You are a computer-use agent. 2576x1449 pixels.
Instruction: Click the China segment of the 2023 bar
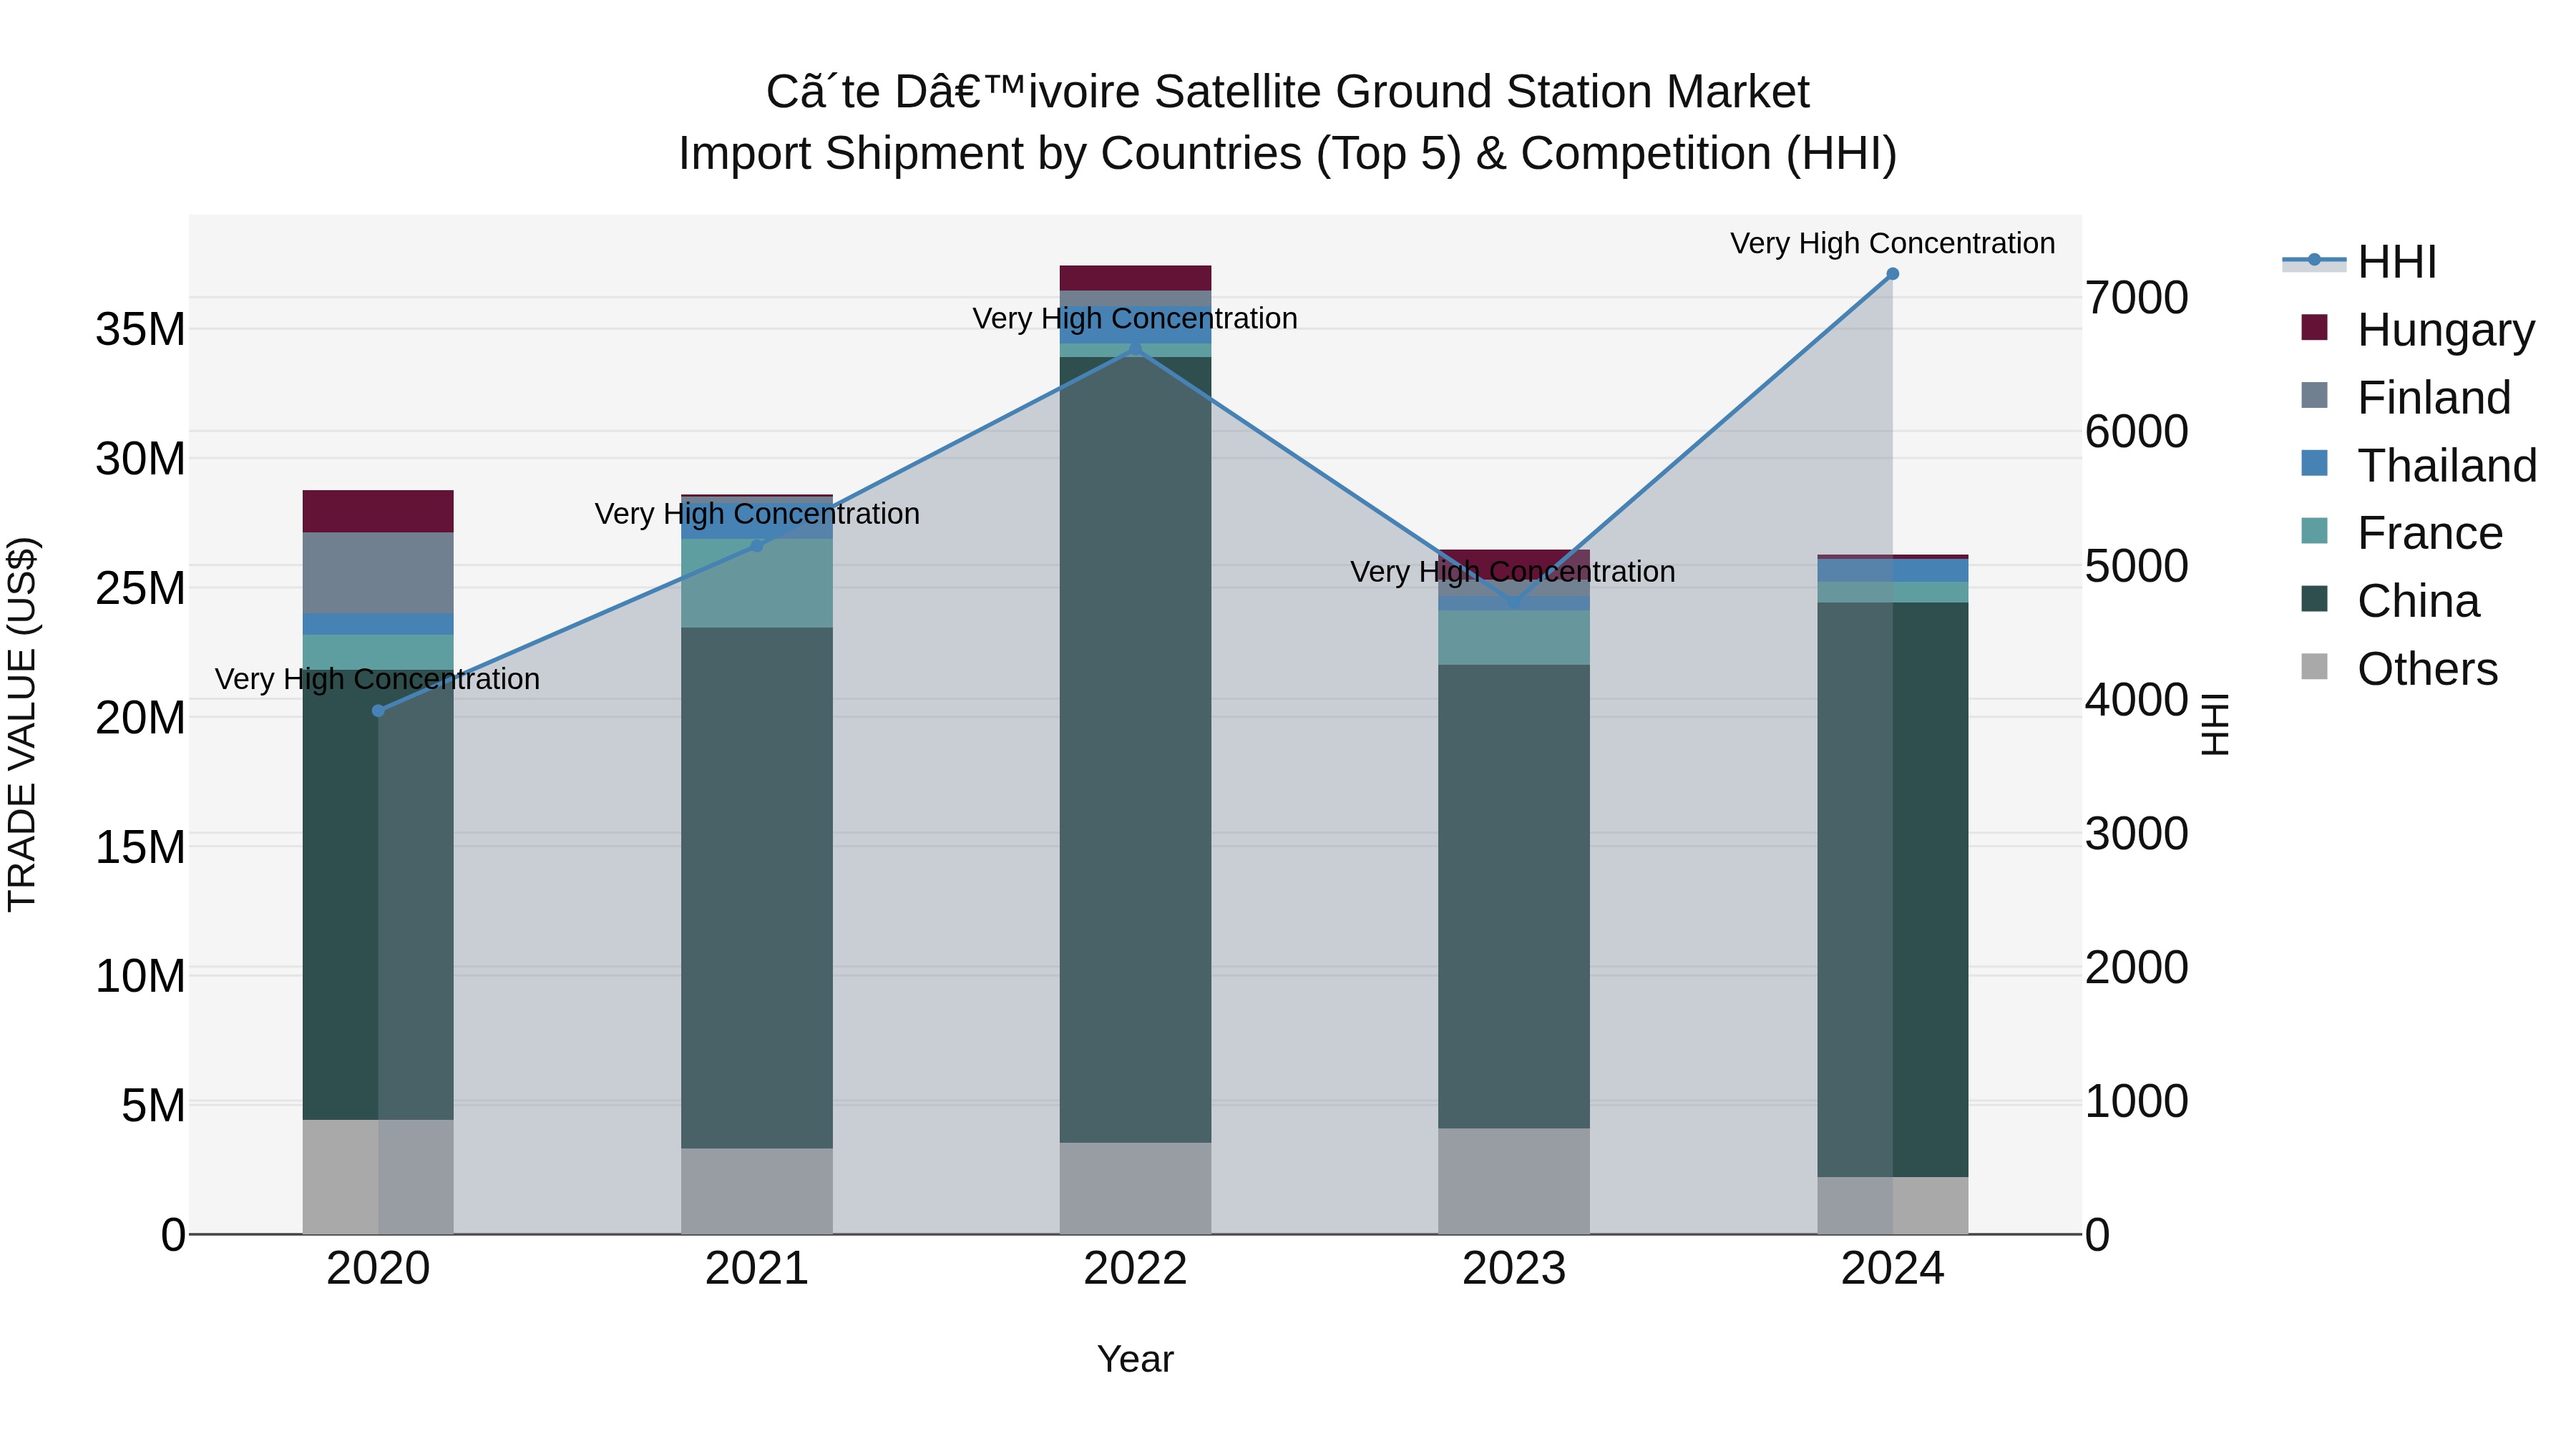(1514, 897)
